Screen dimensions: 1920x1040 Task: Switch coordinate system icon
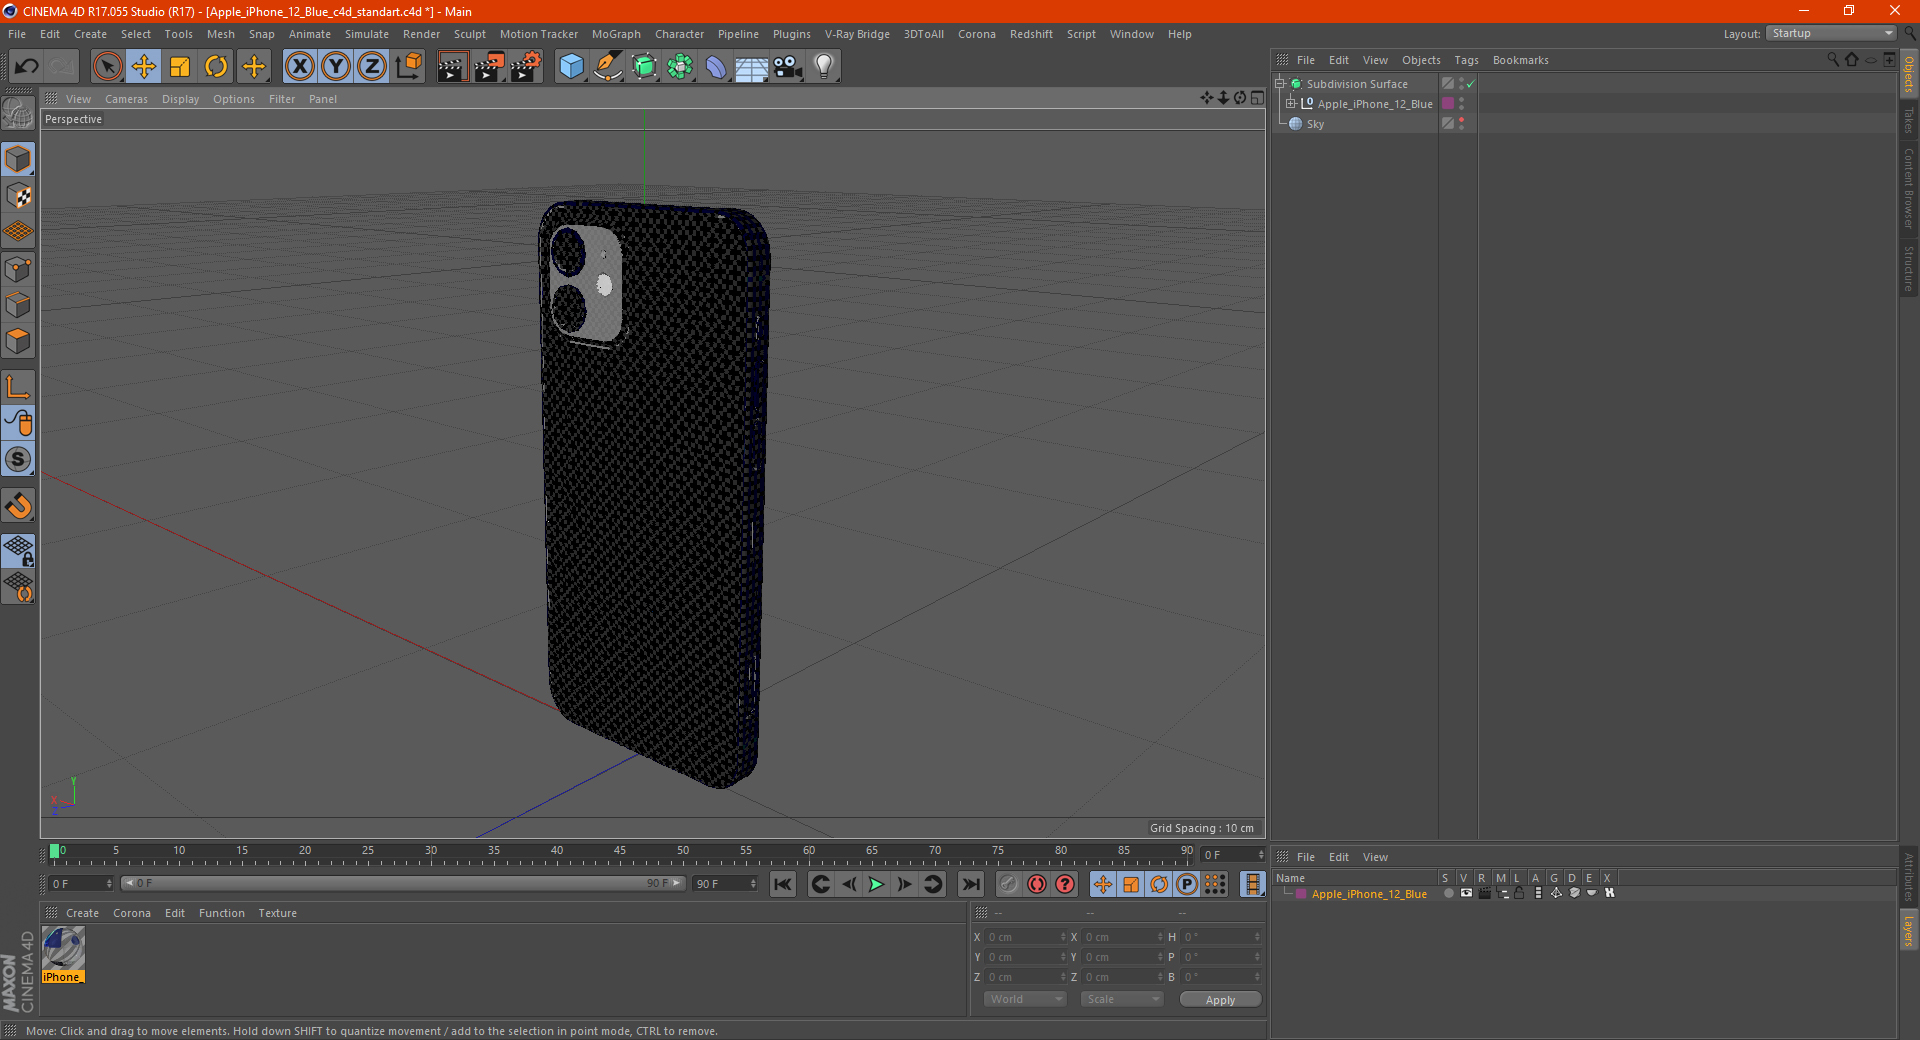click(408, 67)
